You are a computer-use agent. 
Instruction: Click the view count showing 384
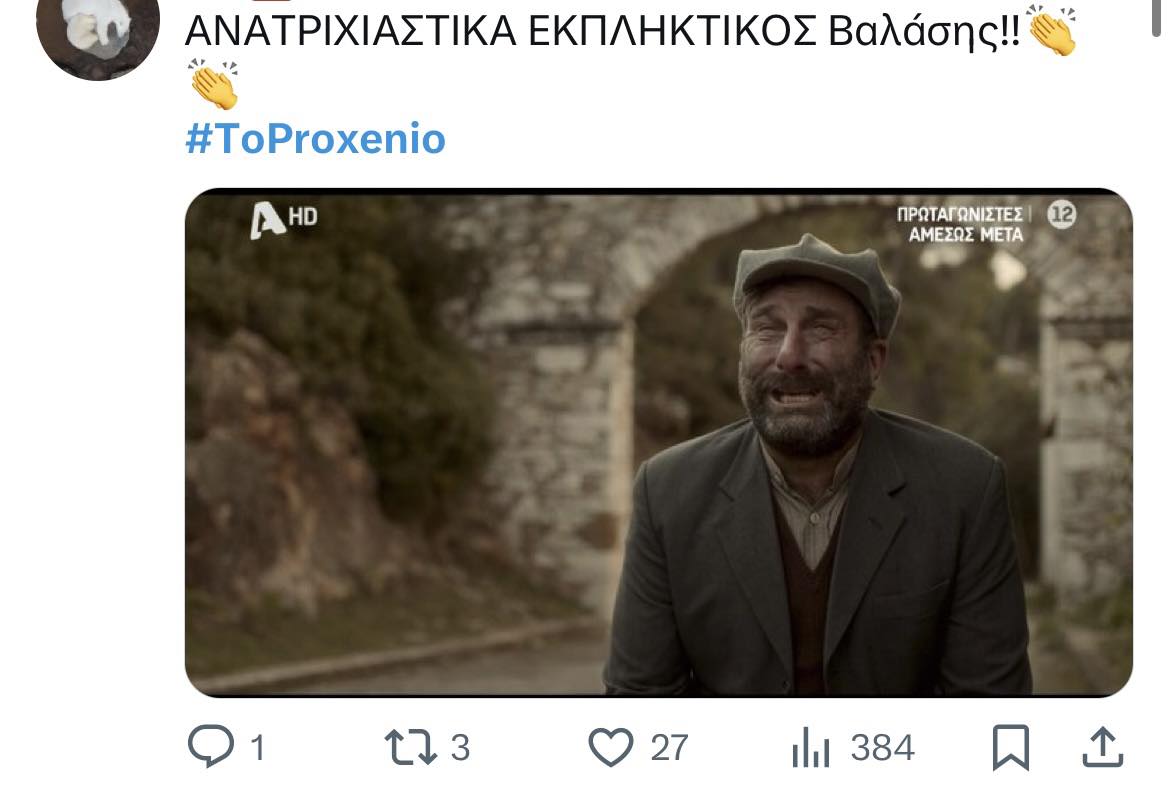coord(883,748)
